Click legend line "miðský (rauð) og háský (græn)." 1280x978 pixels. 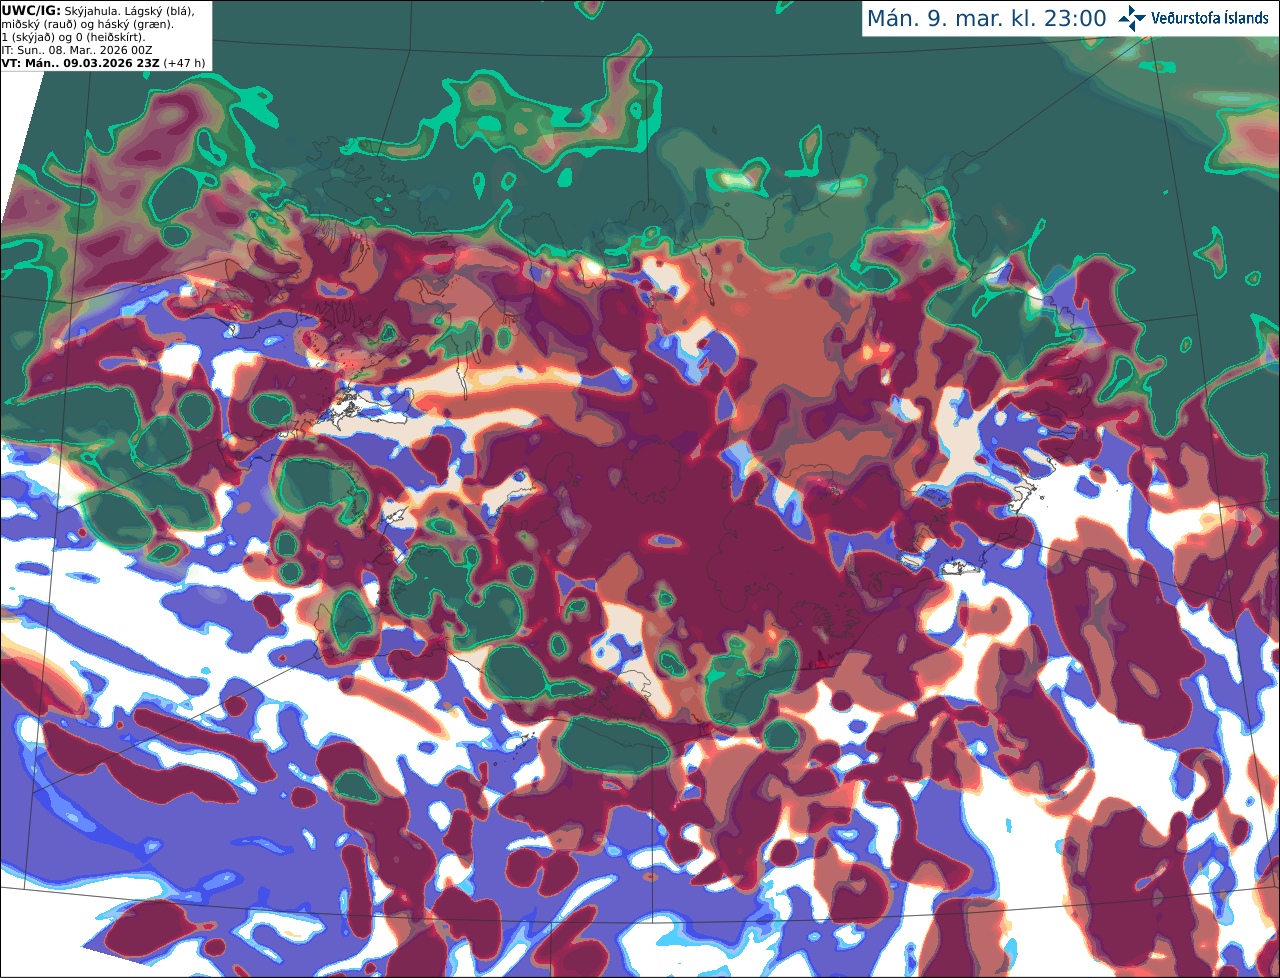(x=87, y=23)
